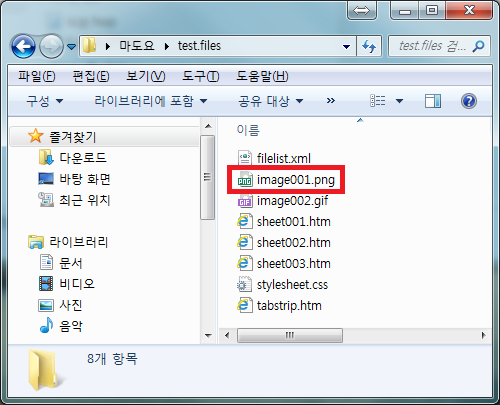Open the 음악 library
The image size is (500, 405).
[x=70, y=326]
